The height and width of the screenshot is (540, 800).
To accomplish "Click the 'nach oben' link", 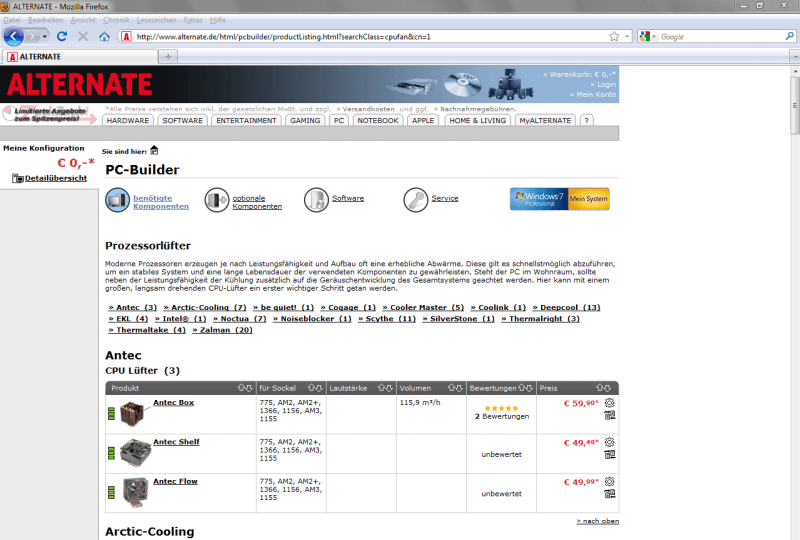I will 597,521.
